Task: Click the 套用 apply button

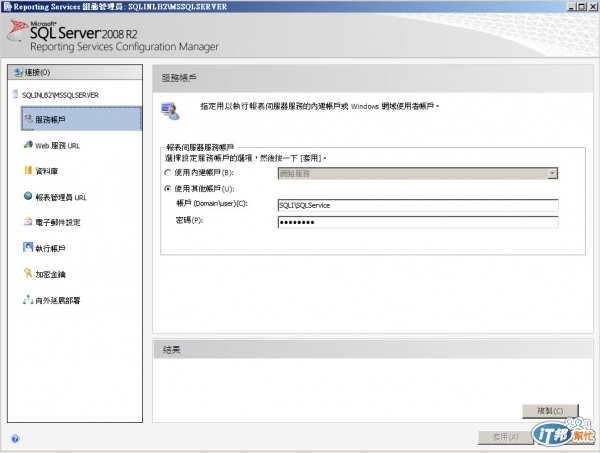Action: coord(505,437)
